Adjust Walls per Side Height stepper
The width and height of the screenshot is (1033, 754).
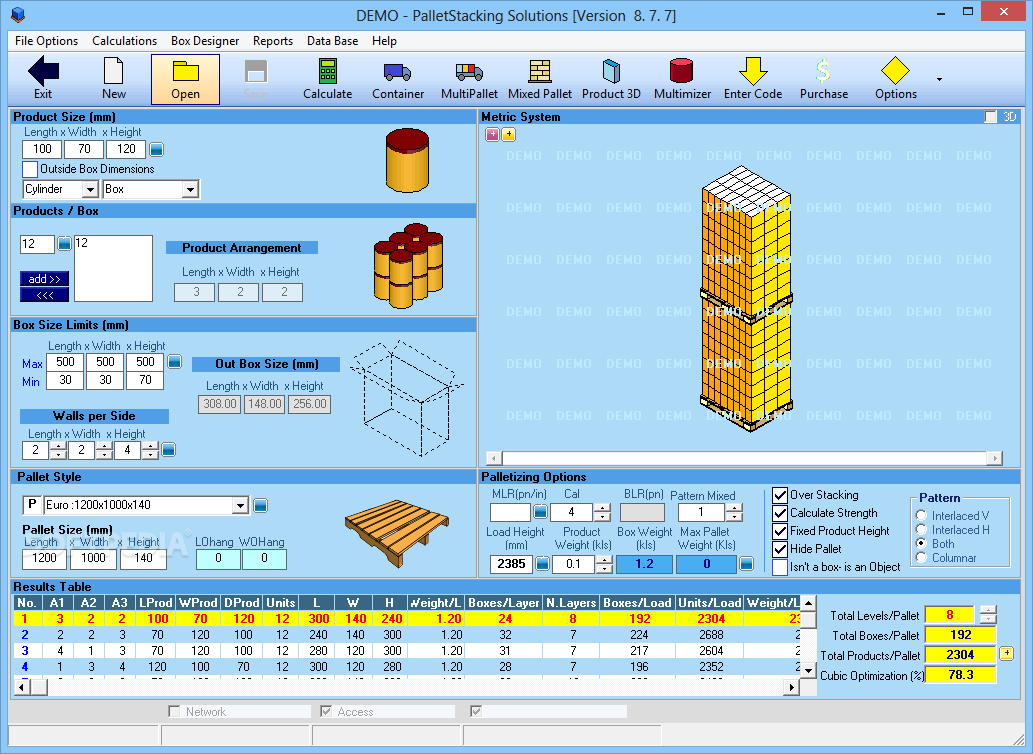click(x=150, y=450)
